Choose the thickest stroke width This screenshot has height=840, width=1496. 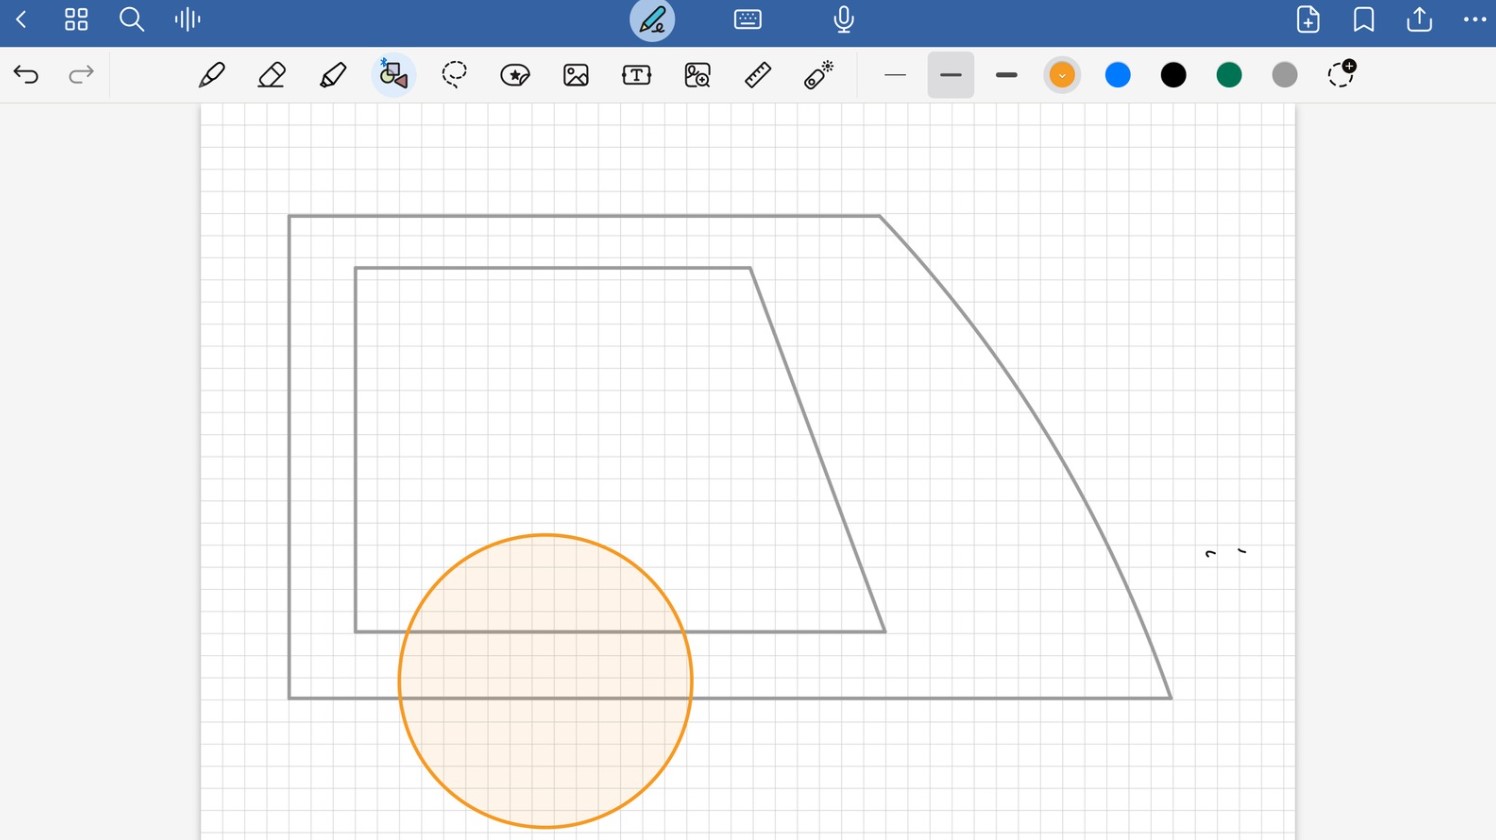click(x=1007, y=75)
